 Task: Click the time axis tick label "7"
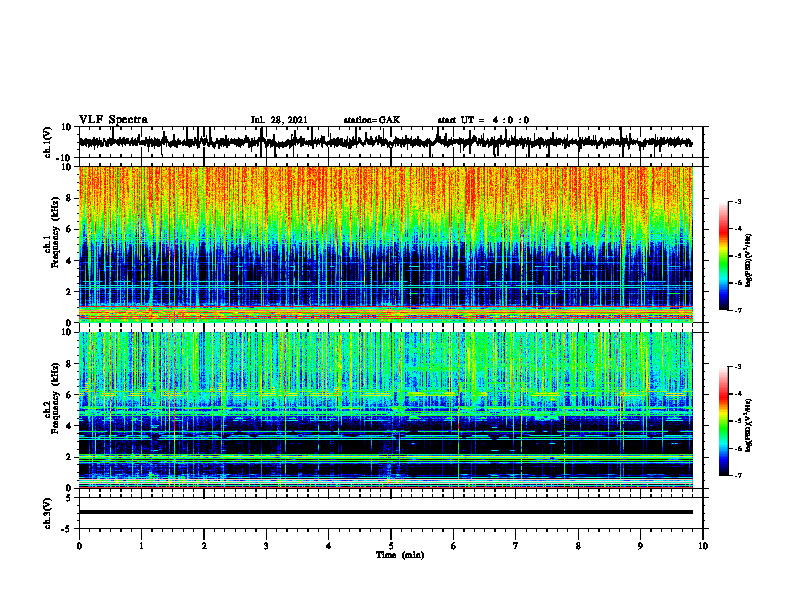(x=516, y=546)
